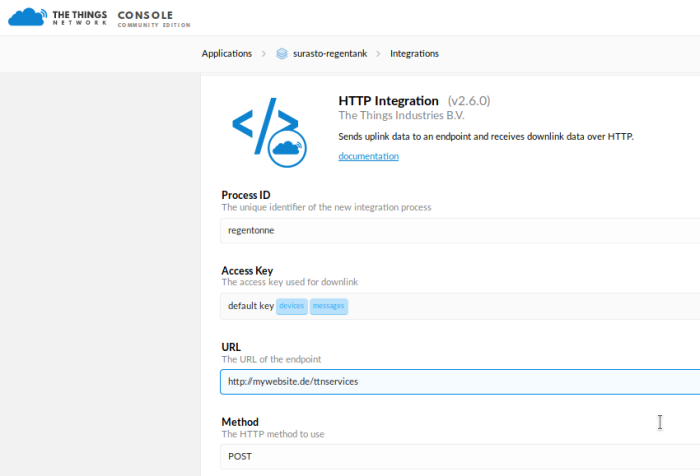This screenshot has height=476, width=700.
Task: Open the Applications breadcrumb
Action: click(x=226, y=54)
